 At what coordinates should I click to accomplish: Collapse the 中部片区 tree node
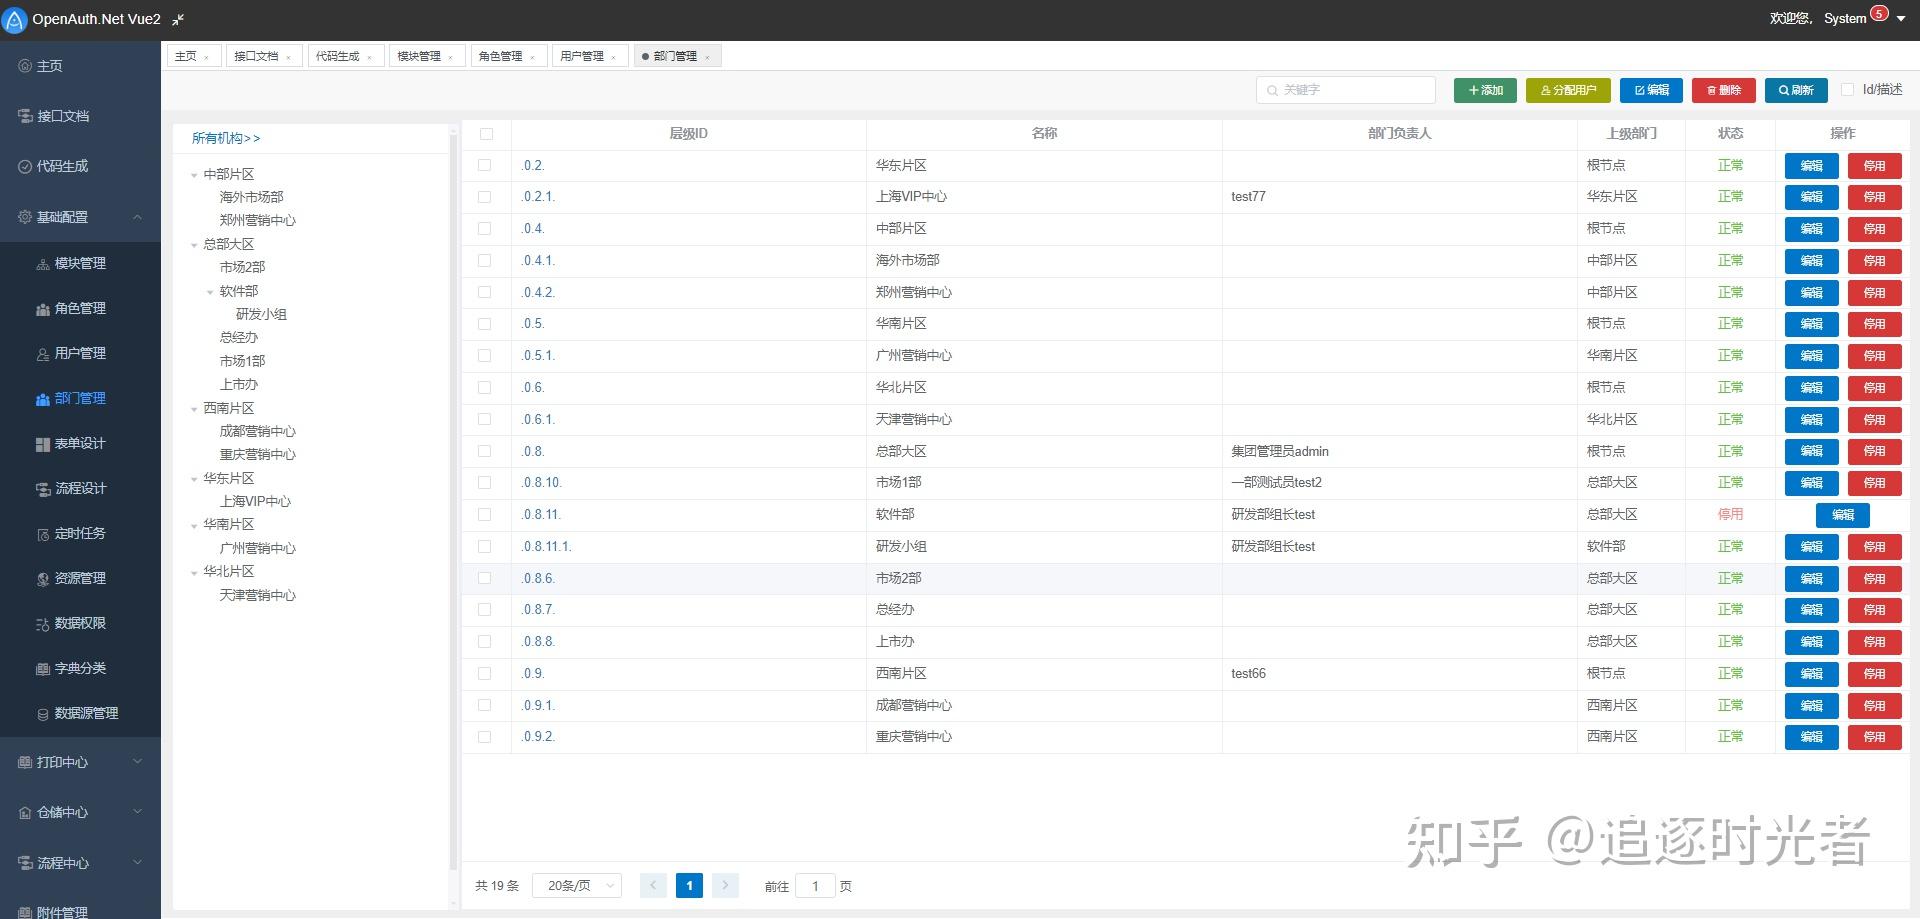195,174
